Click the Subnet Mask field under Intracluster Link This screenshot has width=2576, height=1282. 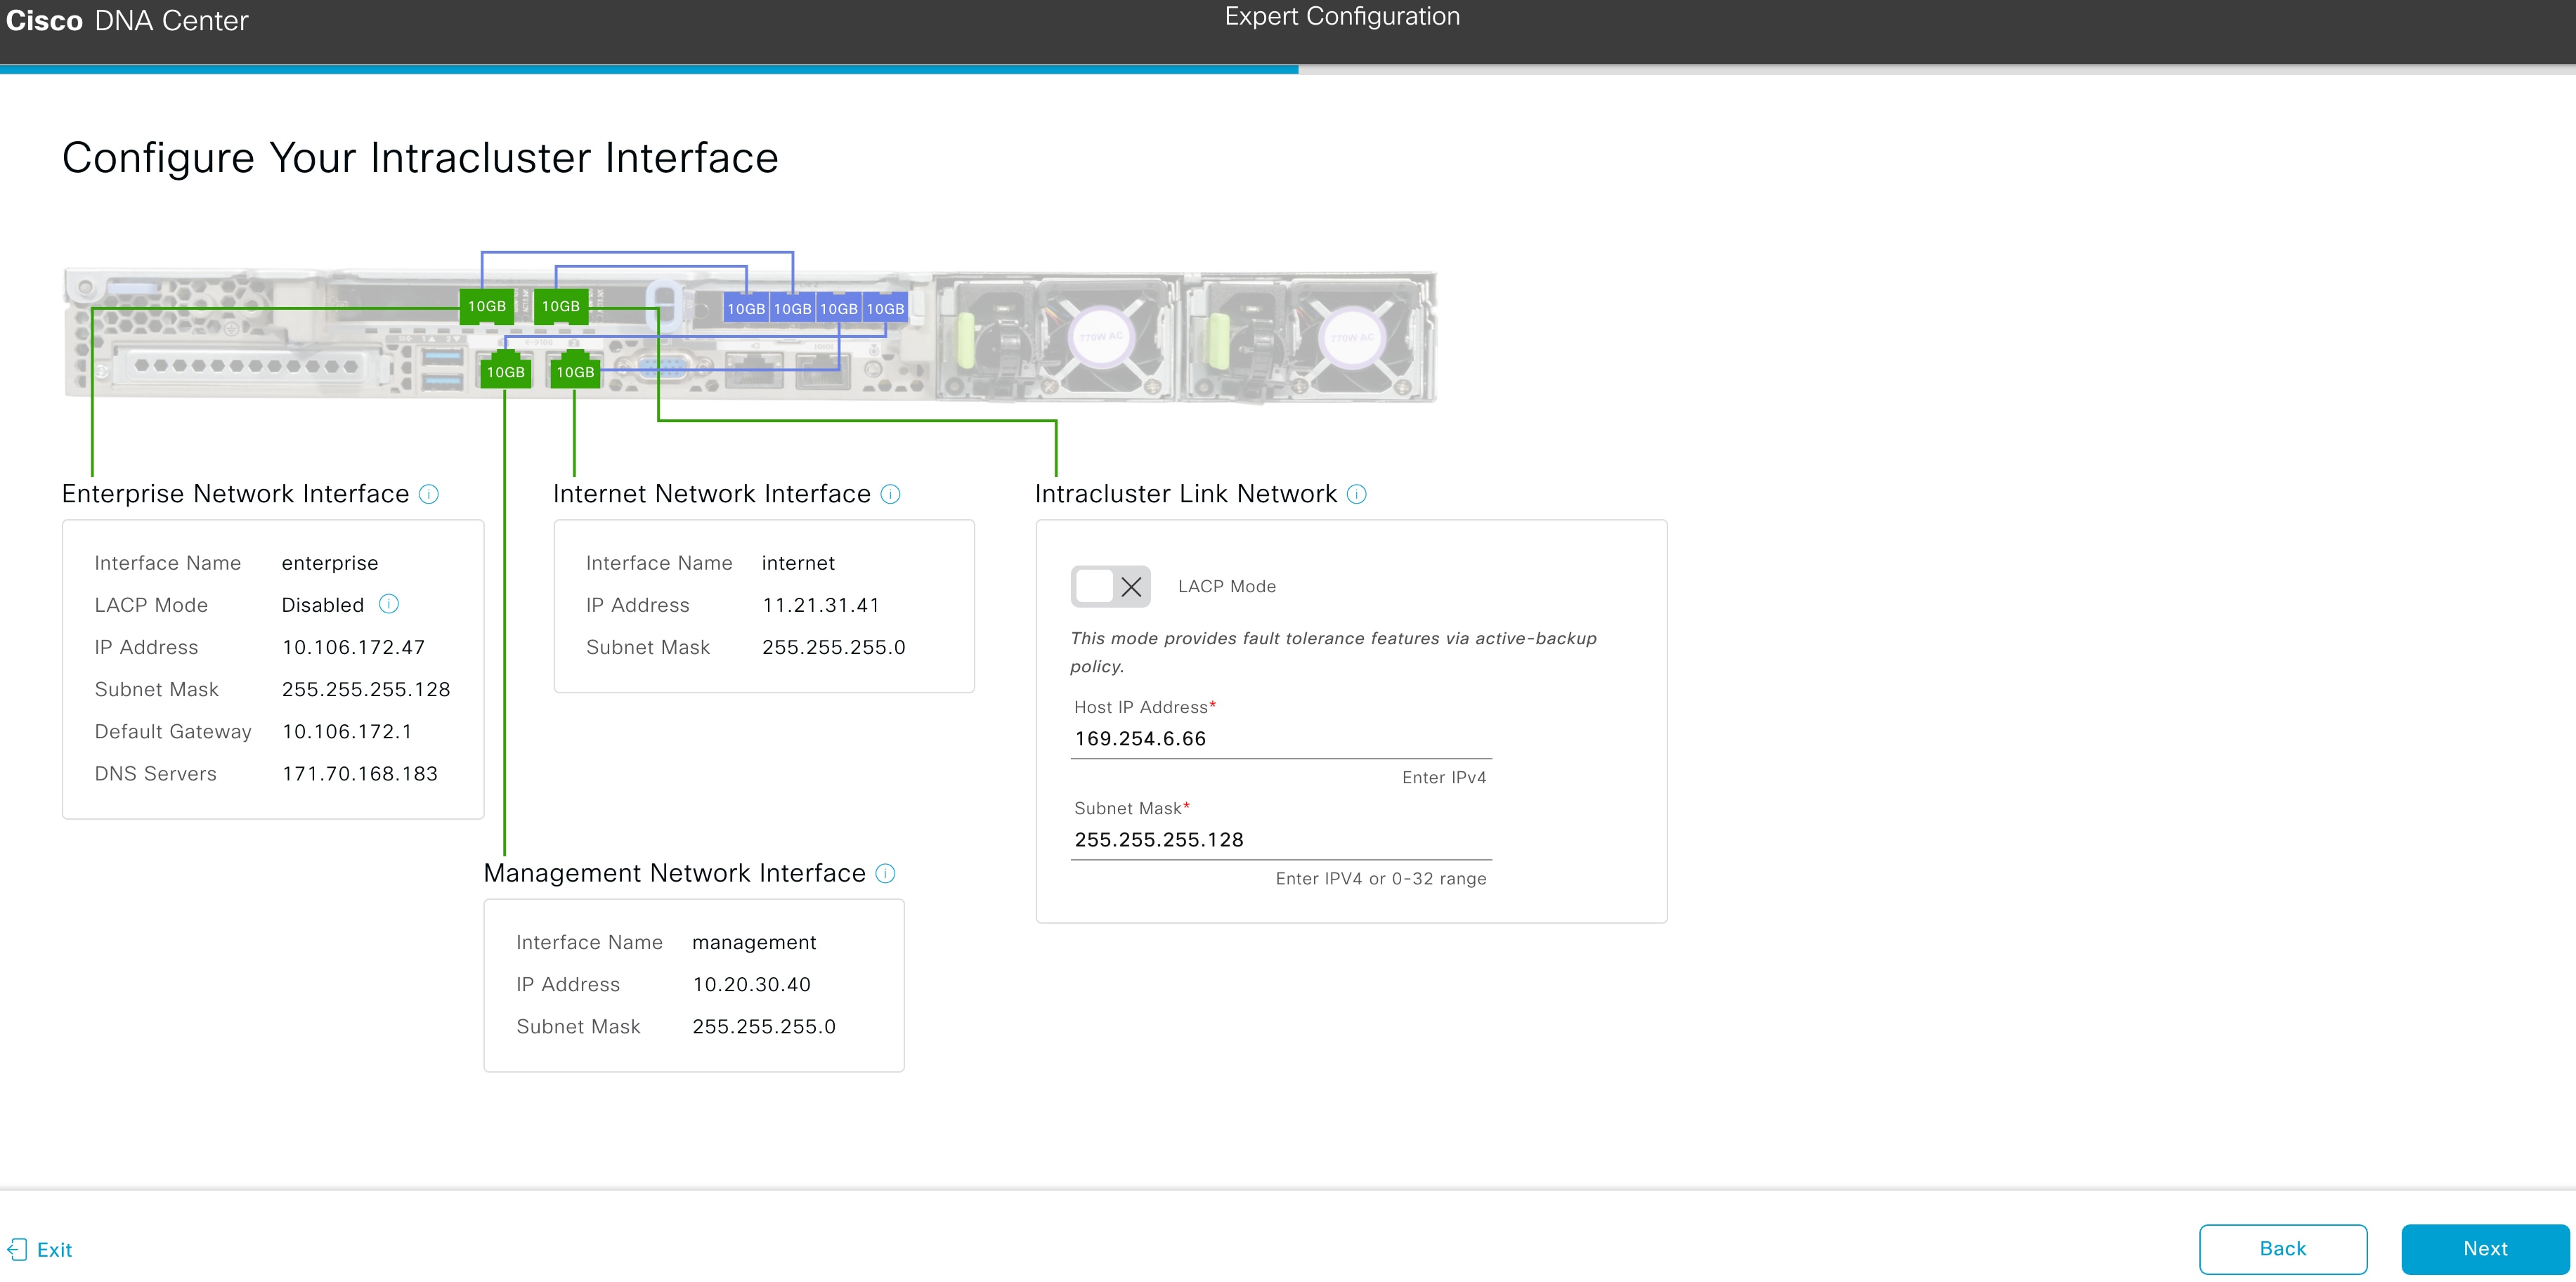(x=1280, y=840)
